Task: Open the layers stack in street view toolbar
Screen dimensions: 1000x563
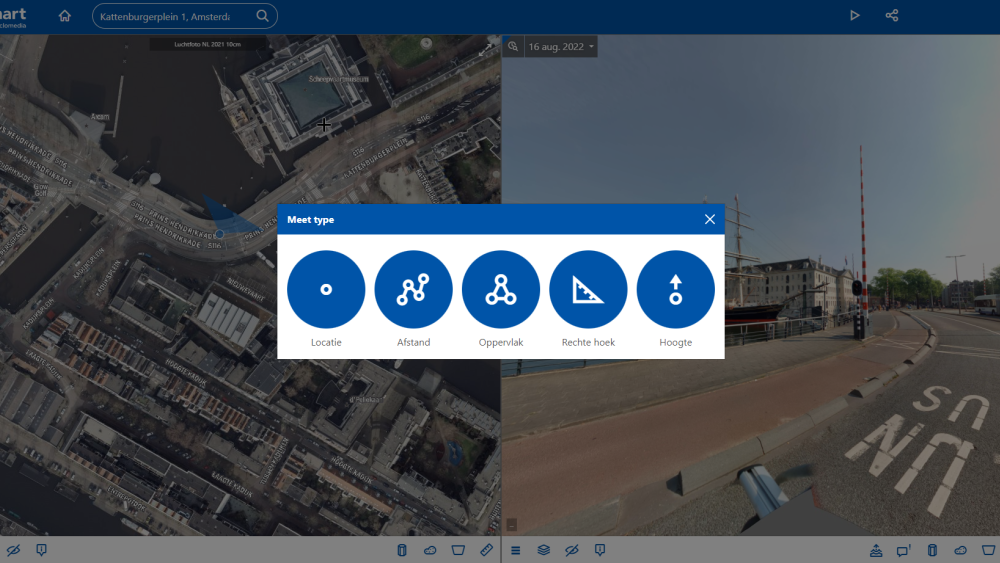Action: click(x=544, y=550)
